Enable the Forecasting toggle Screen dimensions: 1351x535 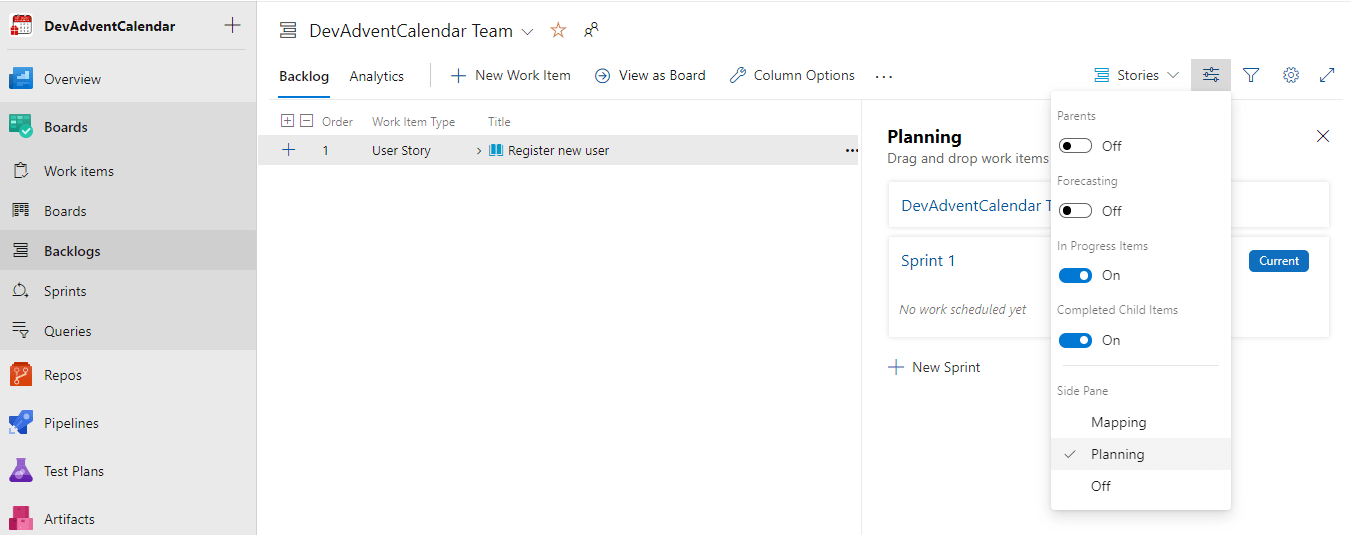1075,211
